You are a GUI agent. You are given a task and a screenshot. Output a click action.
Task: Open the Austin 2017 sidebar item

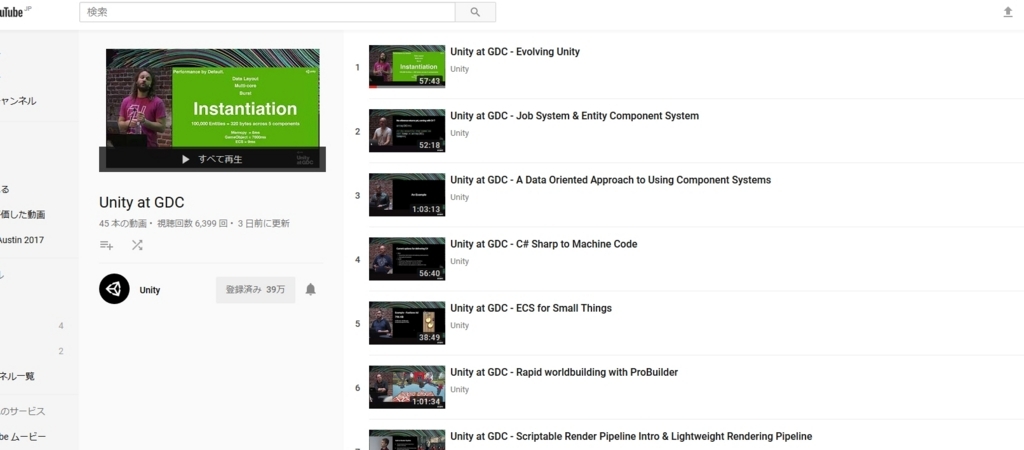(22, 240)
